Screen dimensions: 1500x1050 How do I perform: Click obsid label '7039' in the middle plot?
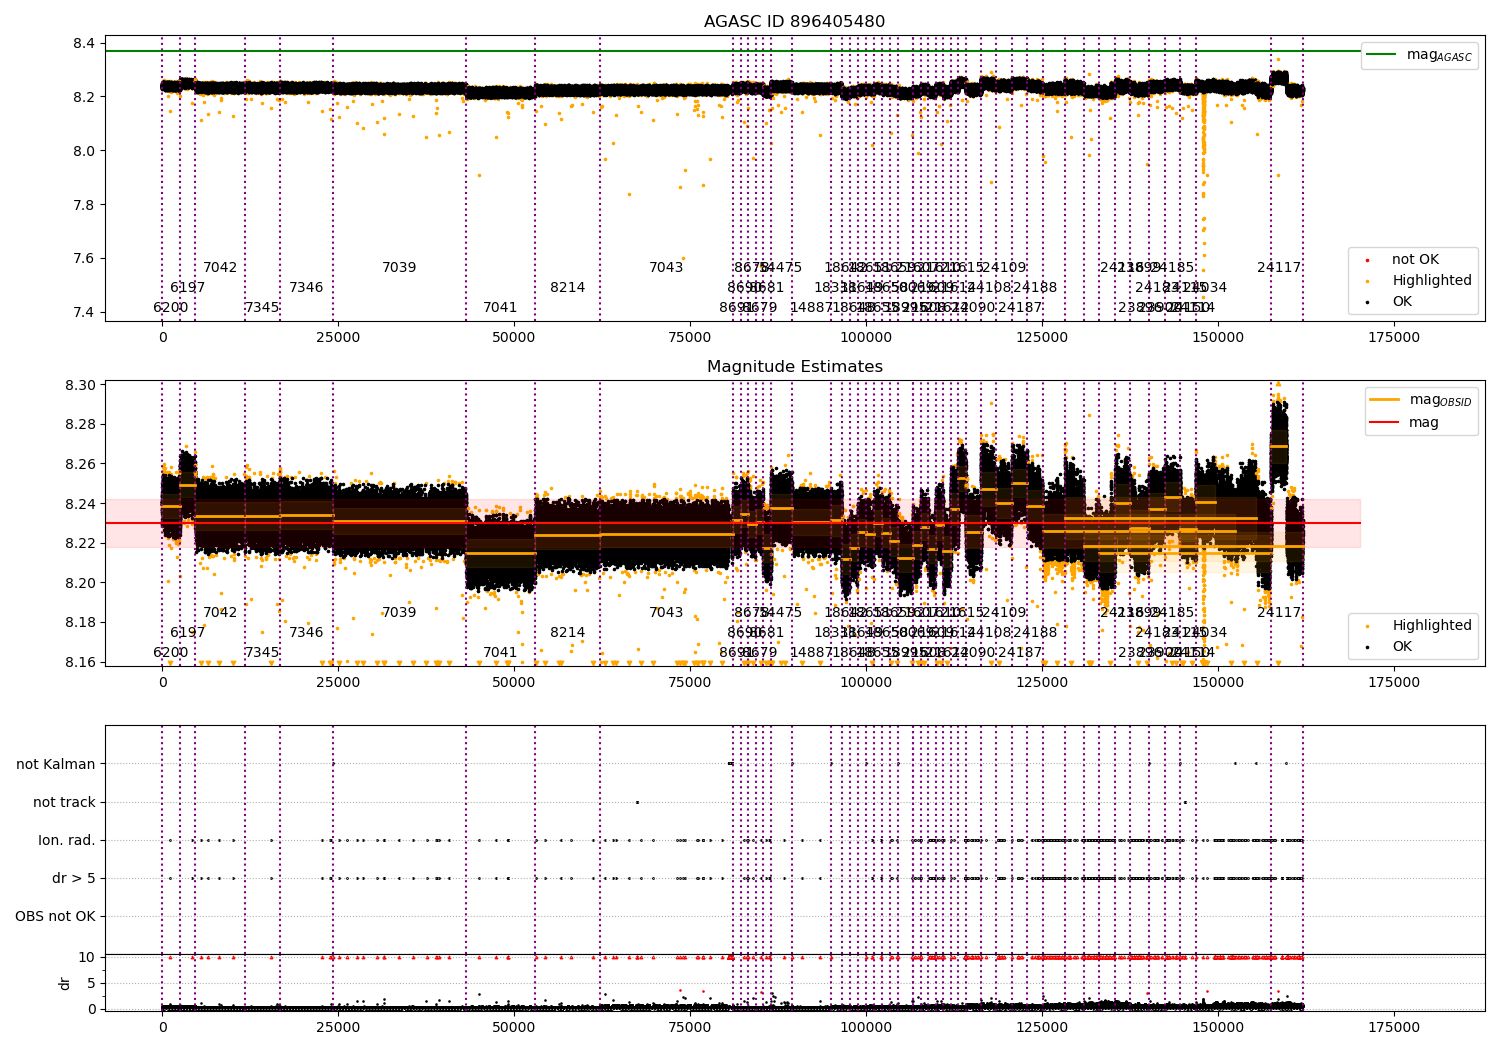399,613
